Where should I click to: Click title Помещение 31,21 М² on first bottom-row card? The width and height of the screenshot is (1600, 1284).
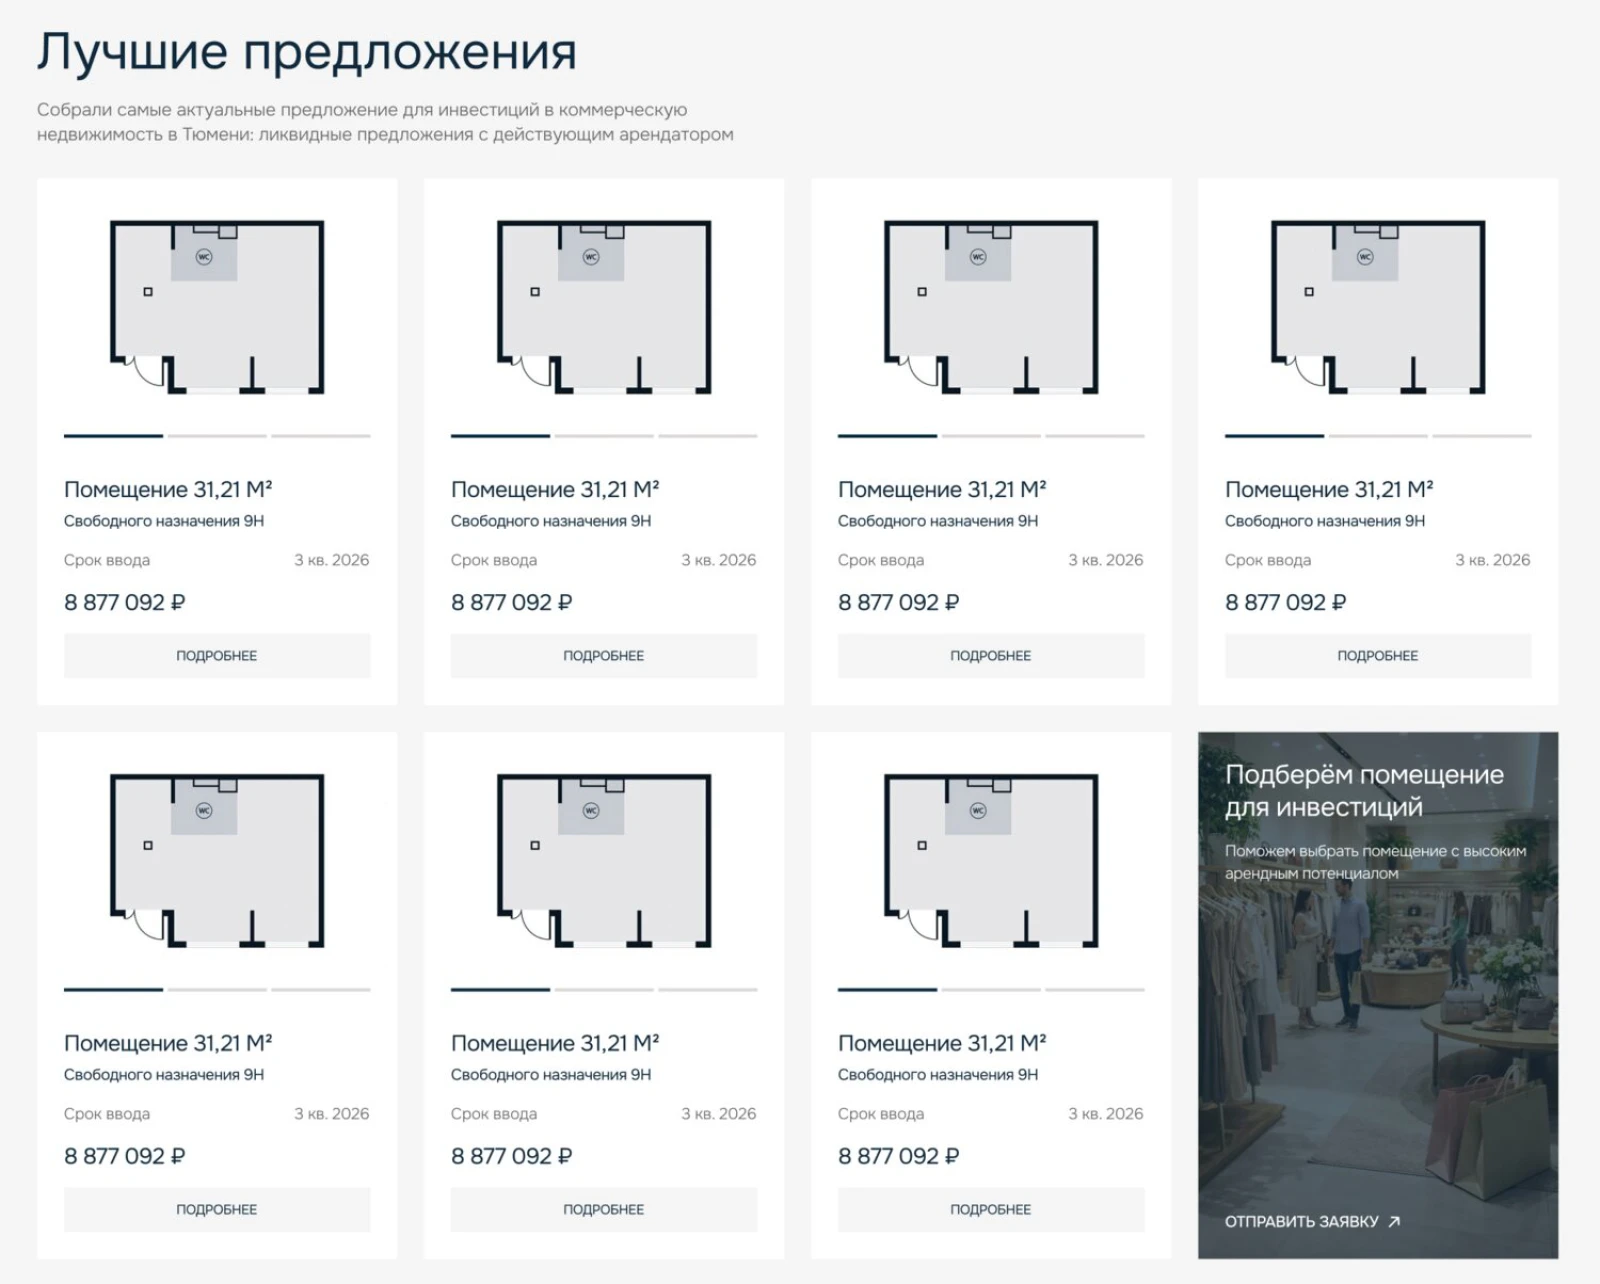pyautogui.click(x=168, y=1043)
